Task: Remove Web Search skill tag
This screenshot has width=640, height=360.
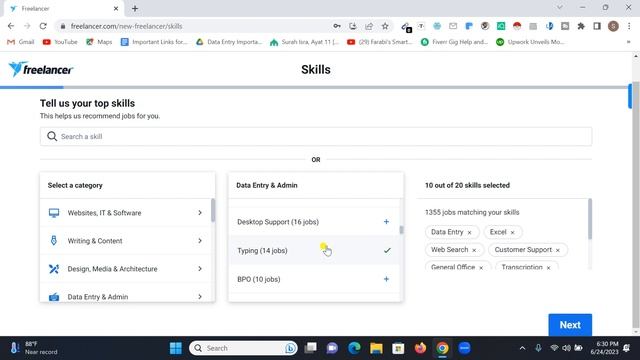Action: coord(474,250)
